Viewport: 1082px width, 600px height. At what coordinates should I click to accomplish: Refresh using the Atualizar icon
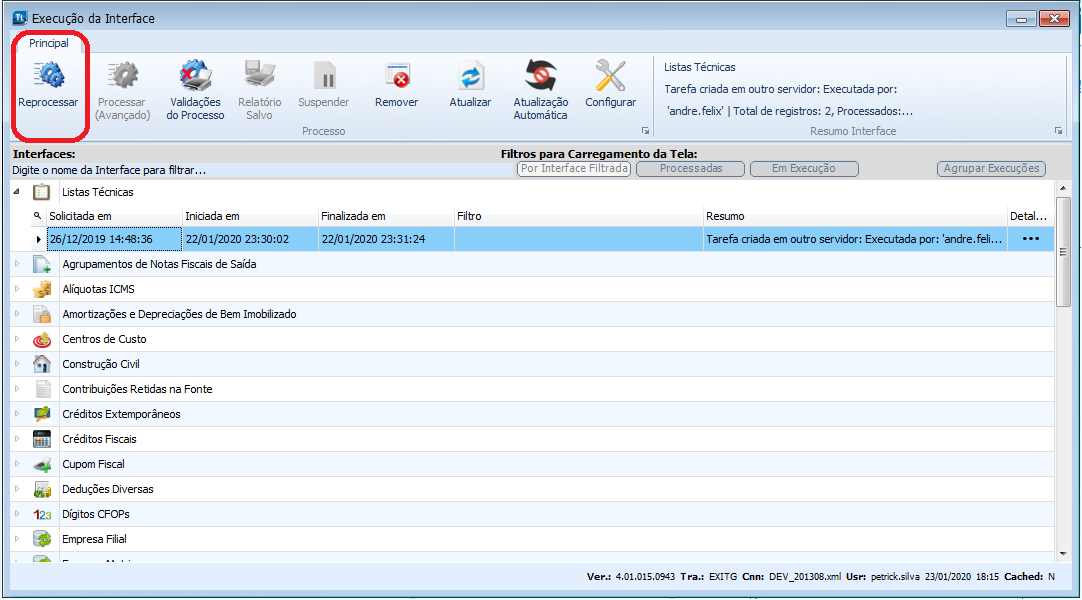pyautogui.click(x=470, y=76)
